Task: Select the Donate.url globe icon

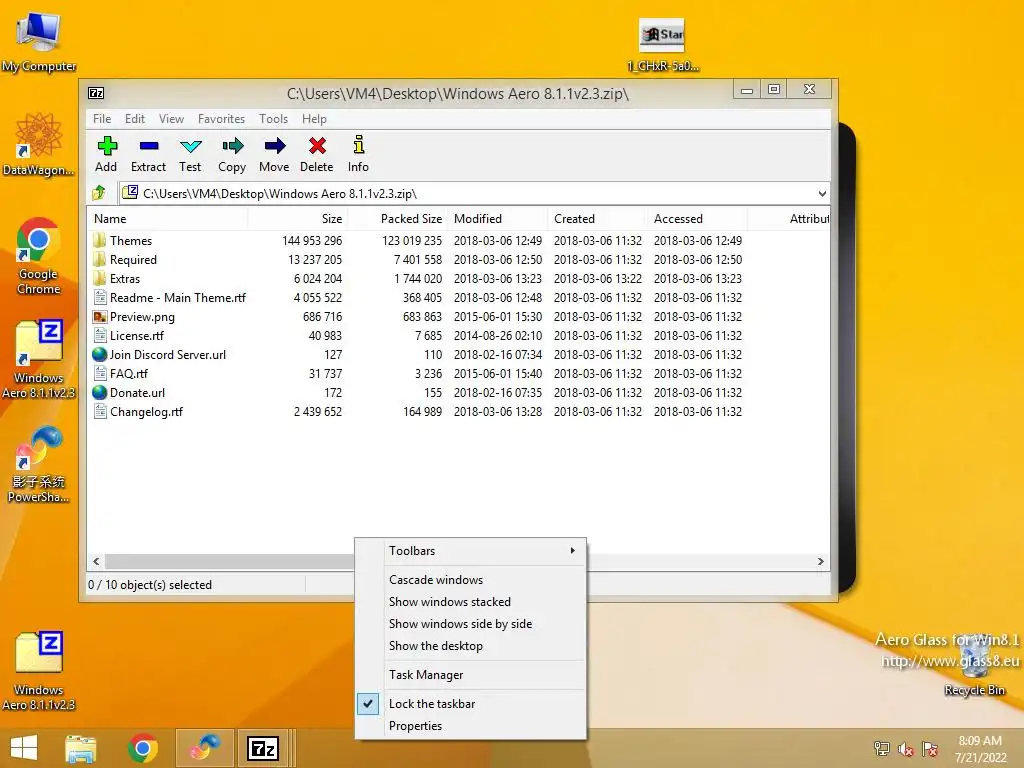Action: click(100, 392)
